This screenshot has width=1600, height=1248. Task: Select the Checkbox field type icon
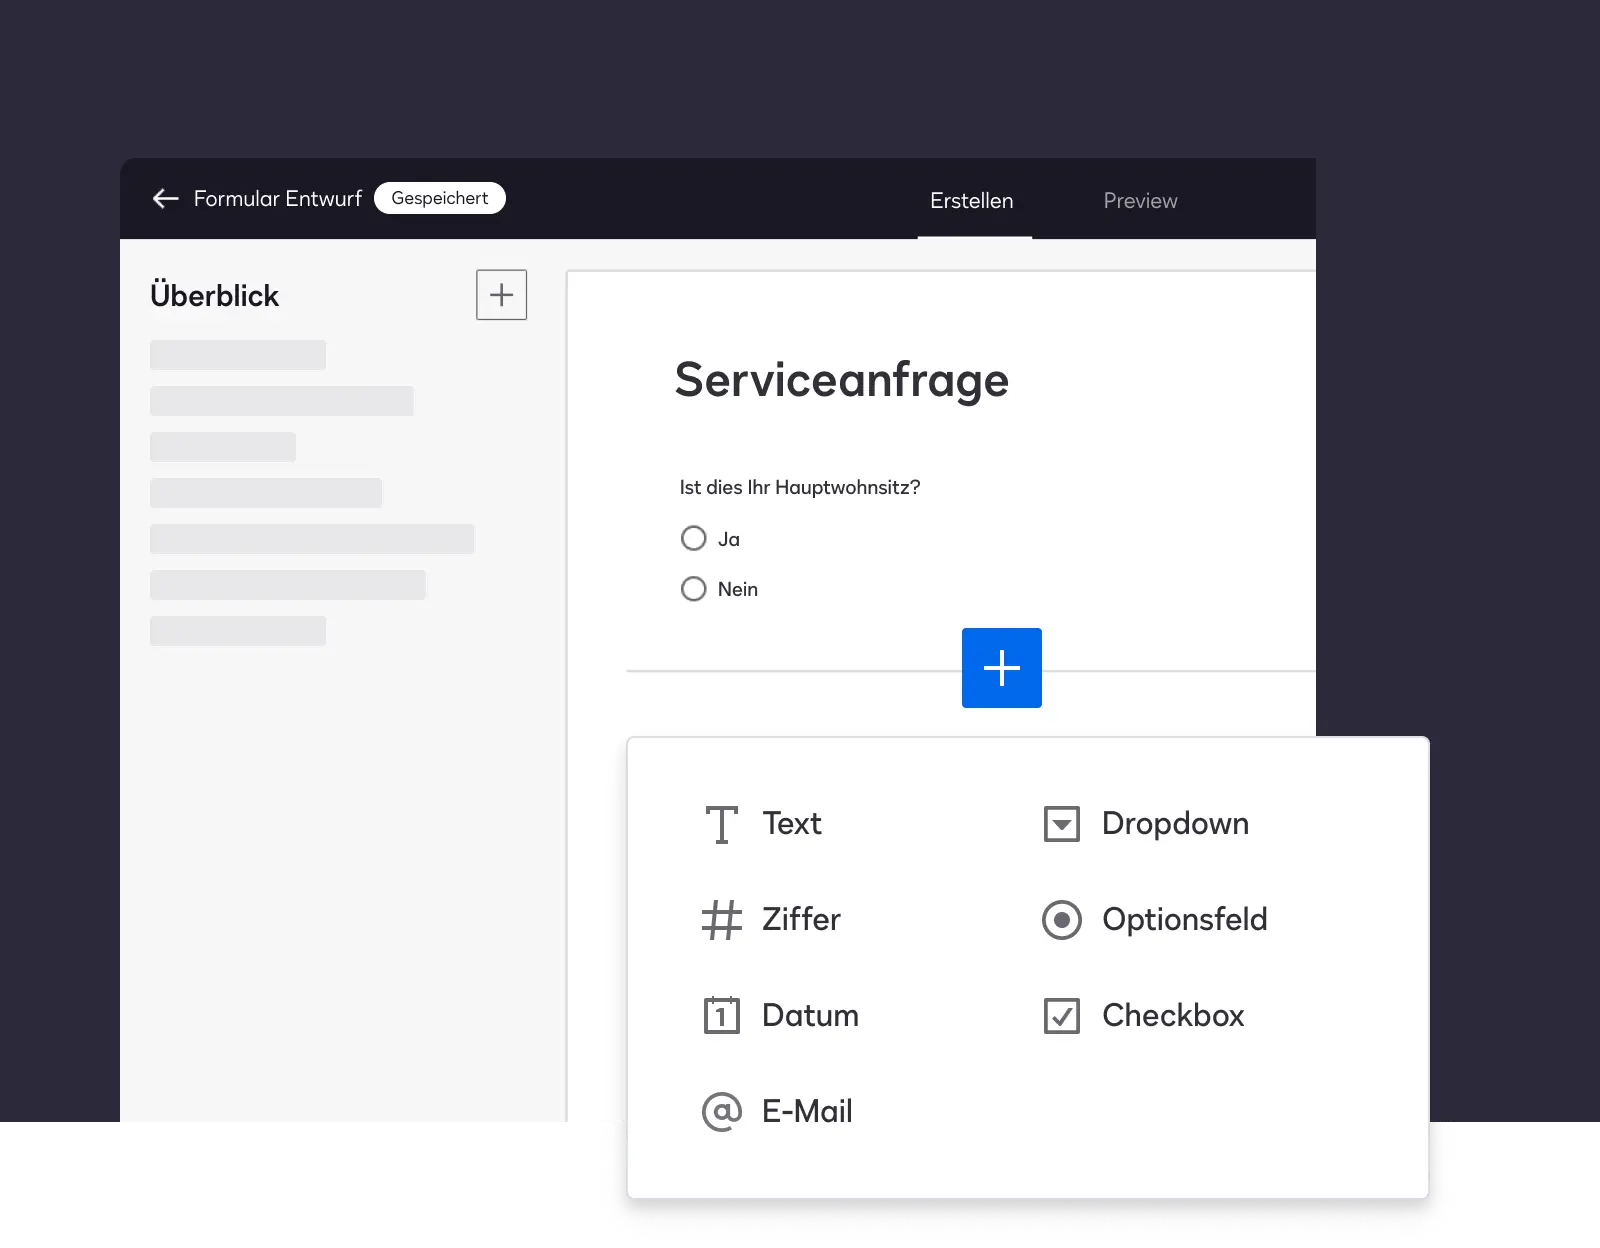(1061, 1015)
